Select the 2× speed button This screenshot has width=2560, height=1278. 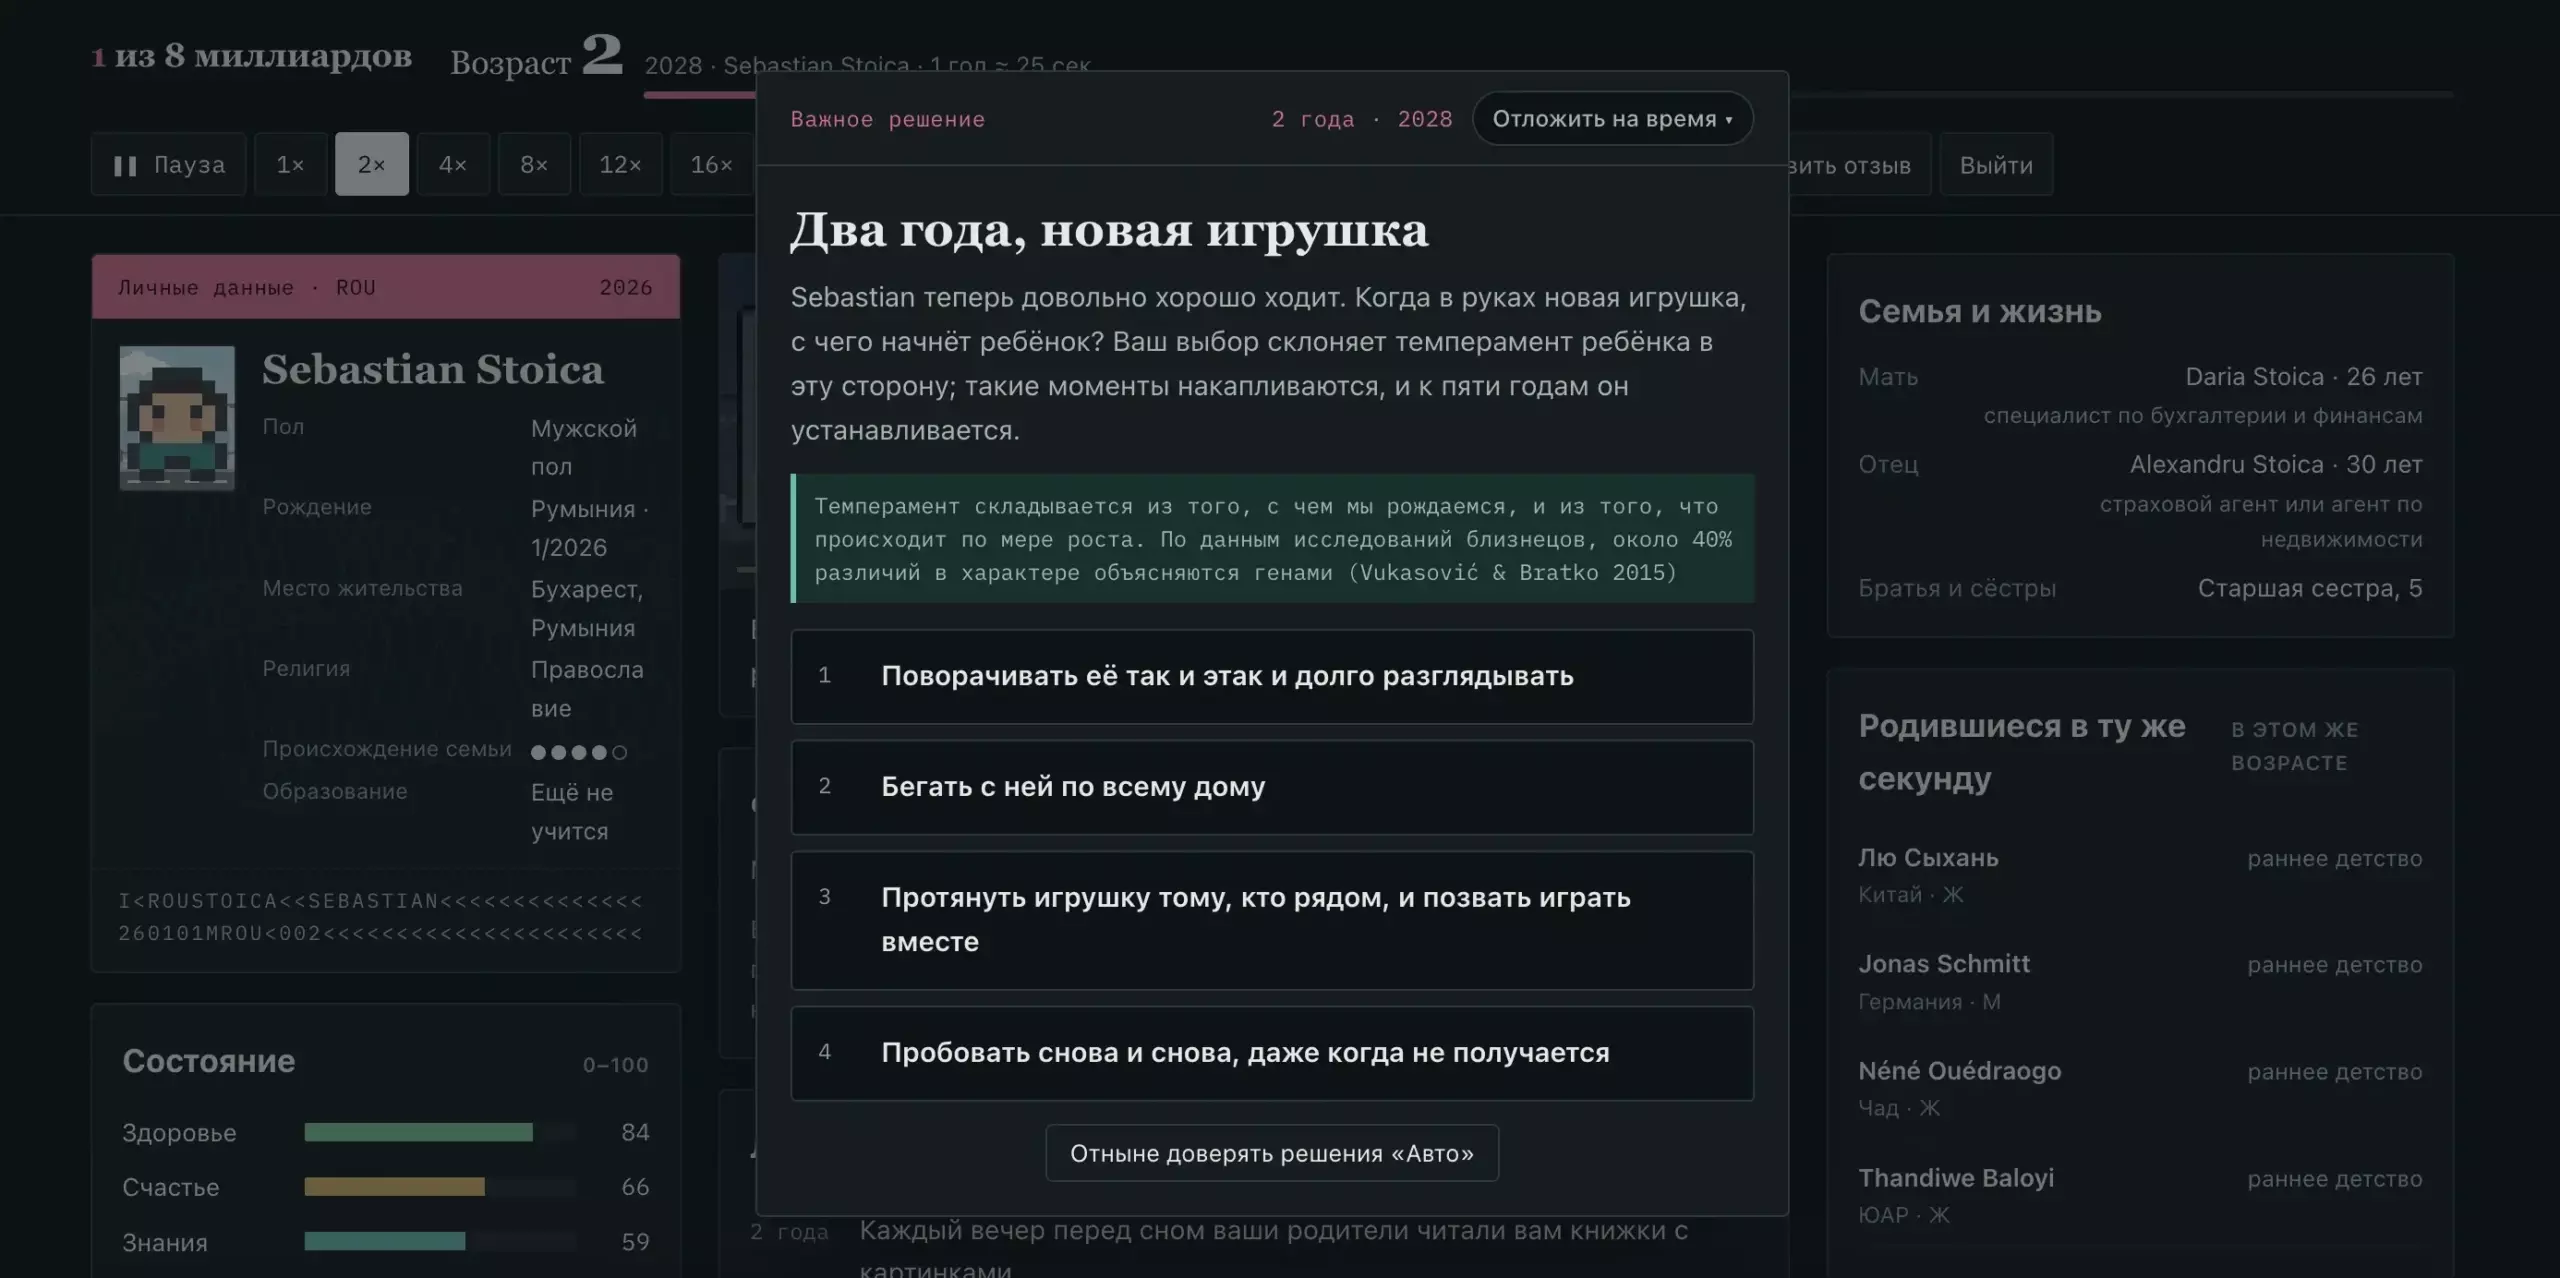371,164
